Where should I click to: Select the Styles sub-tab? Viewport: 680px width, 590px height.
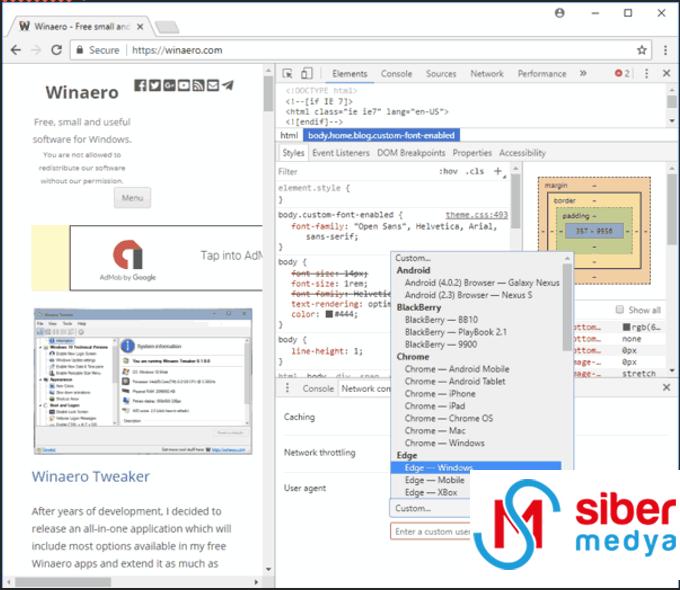point(293,153)
